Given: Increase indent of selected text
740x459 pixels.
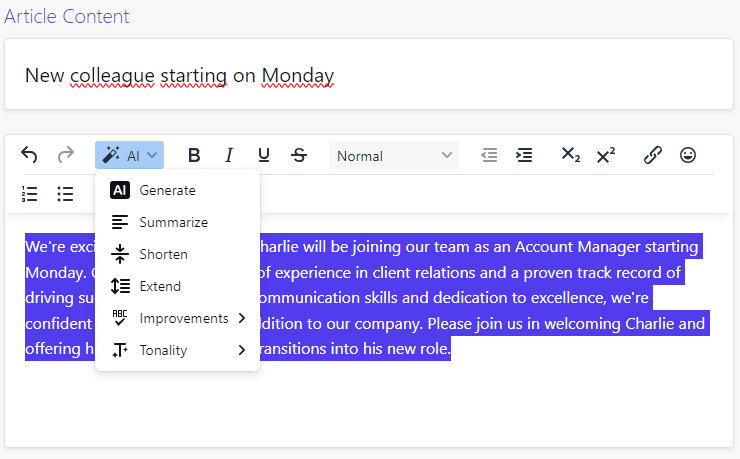Looking at the screenshot, I should 524,155.
